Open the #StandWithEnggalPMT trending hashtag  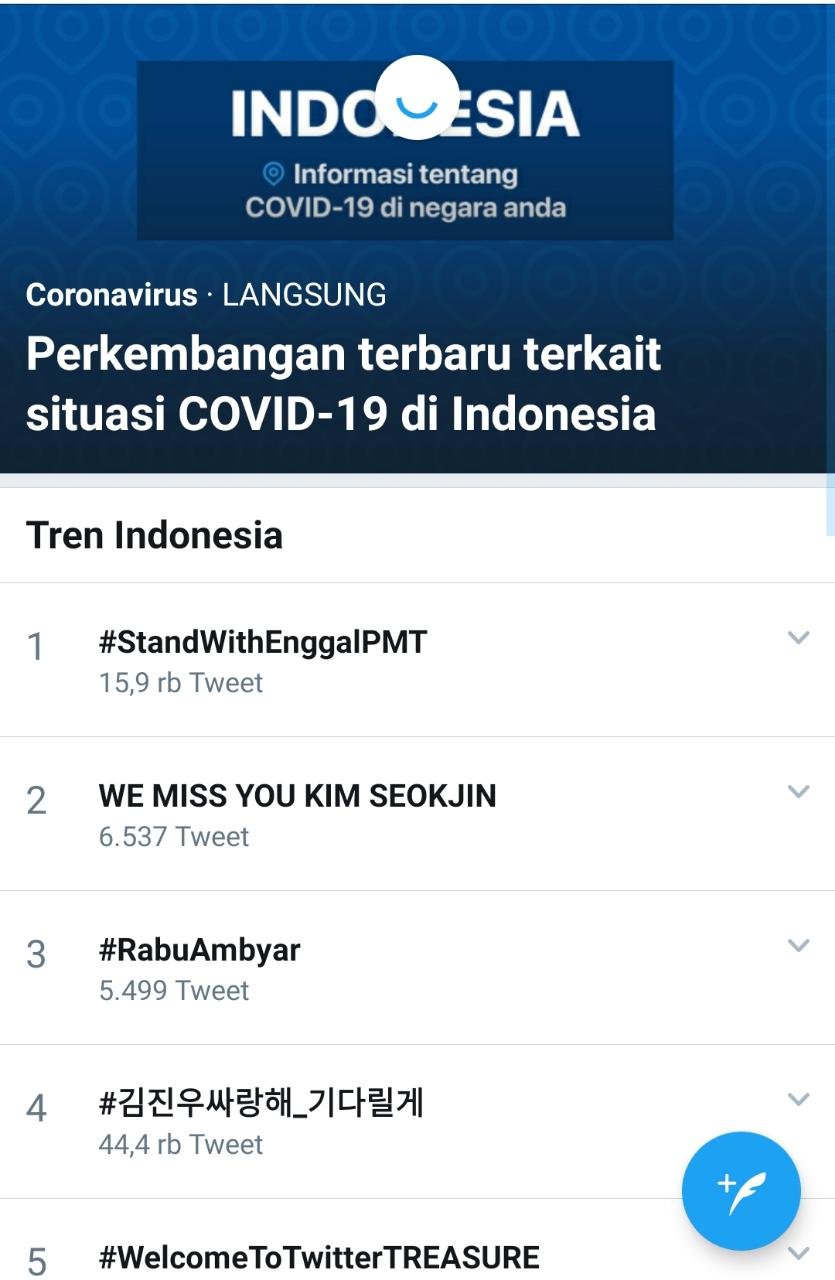[x=263, y=642]
